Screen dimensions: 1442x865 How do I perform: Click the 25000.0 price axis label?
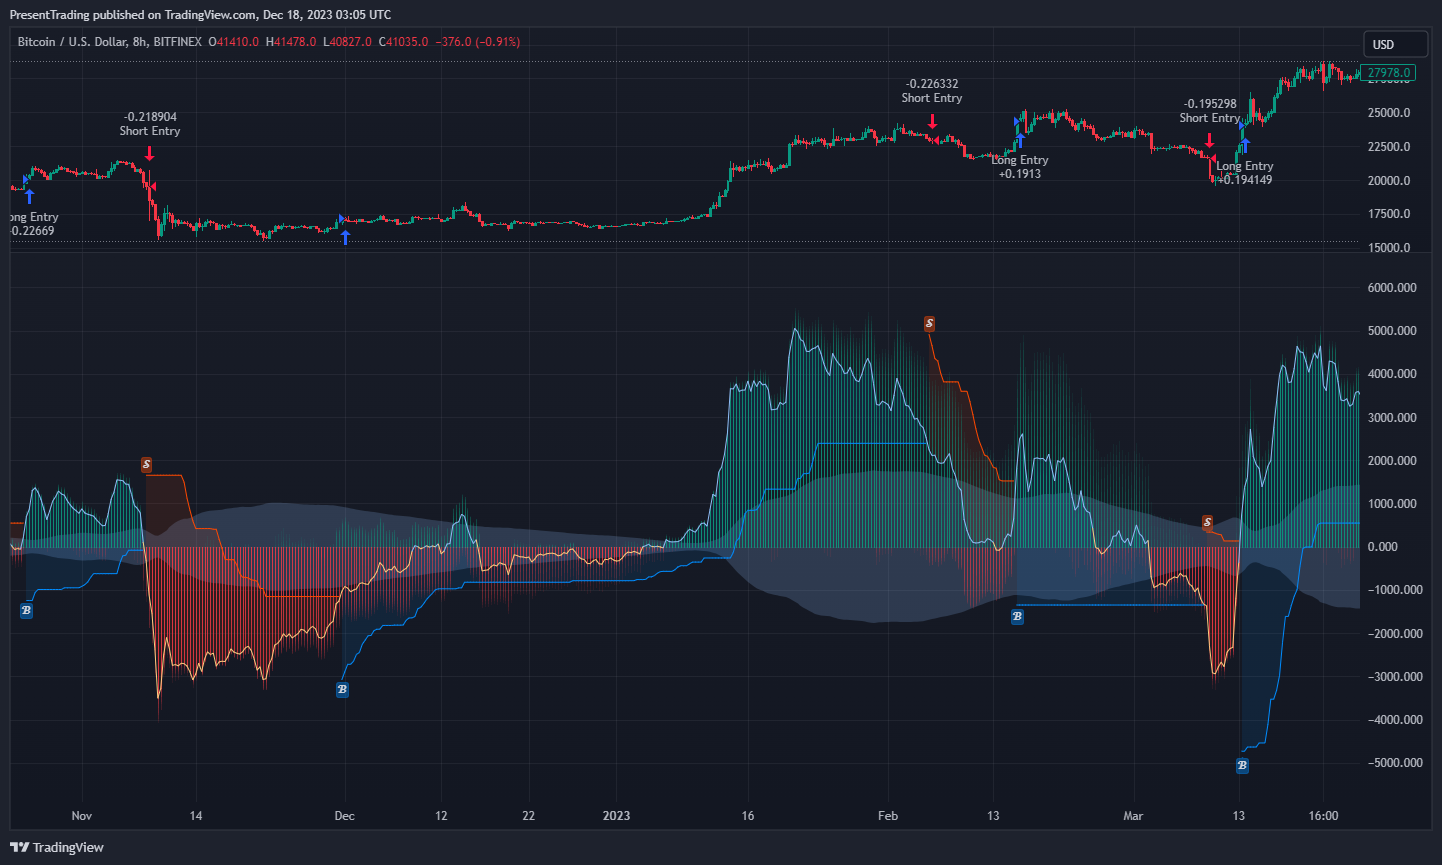[x=1389, y=113]
